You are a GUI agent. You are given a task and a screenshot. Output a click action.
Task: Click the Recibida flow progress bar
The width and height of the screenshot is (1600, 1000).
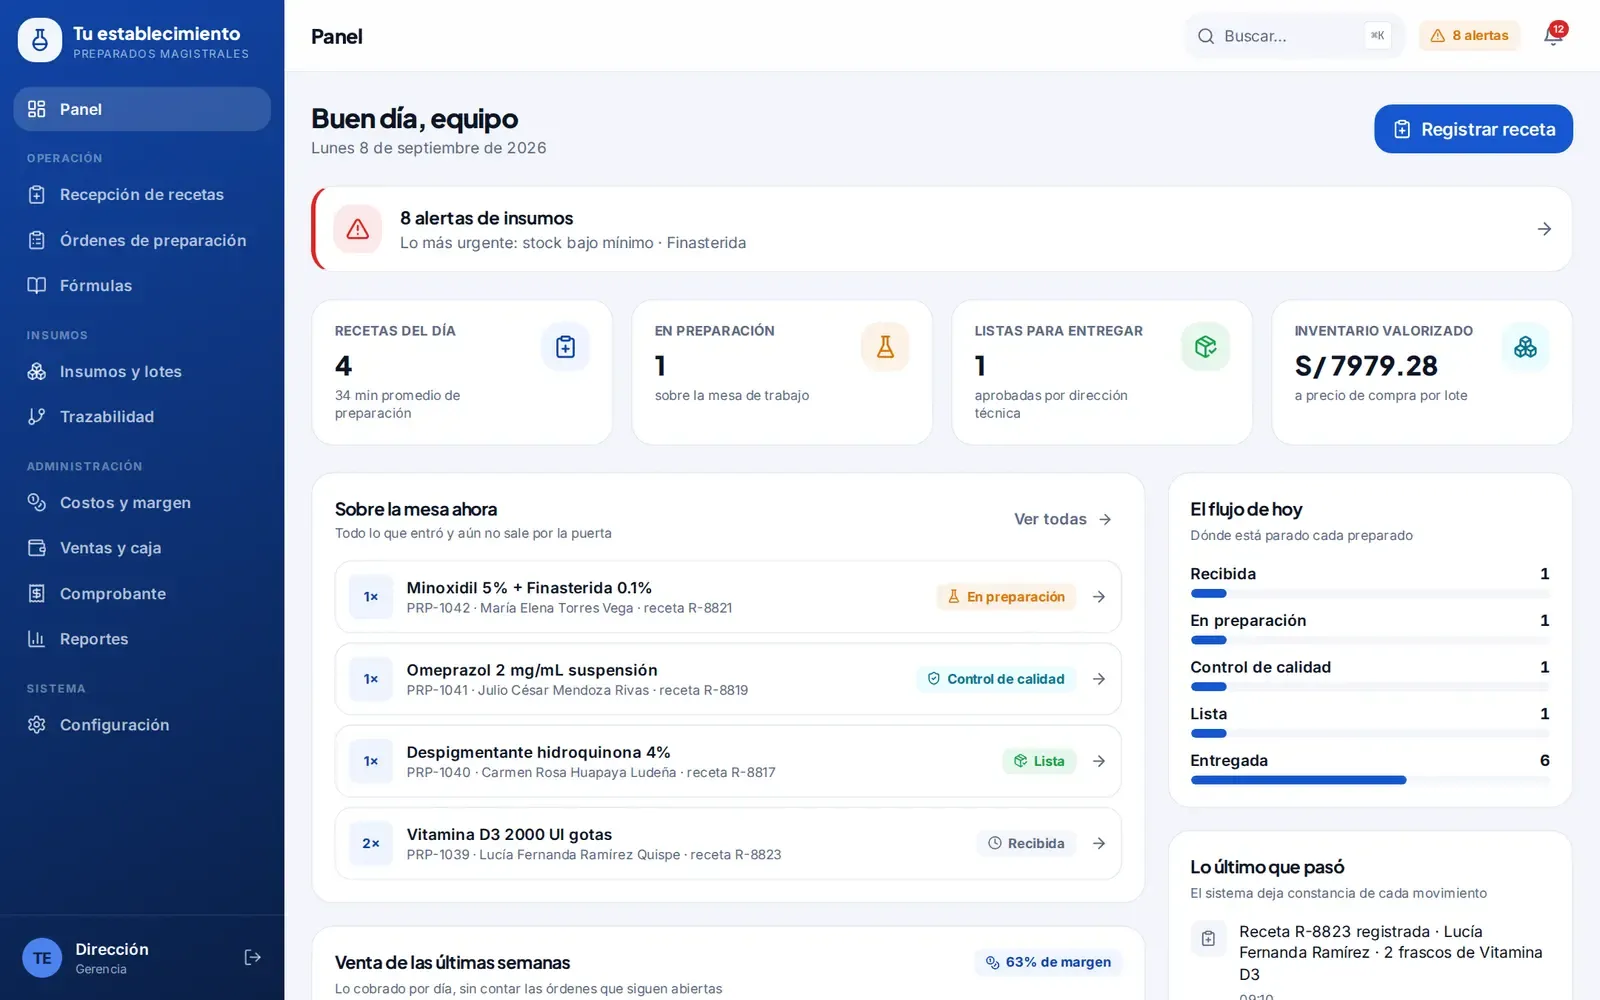point(1370,593)
